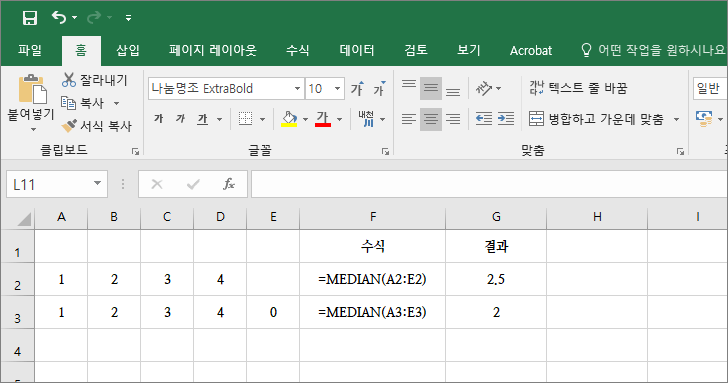Decrease the cell indent
This screenshot has height=383, width=728.
click(484, 119)
